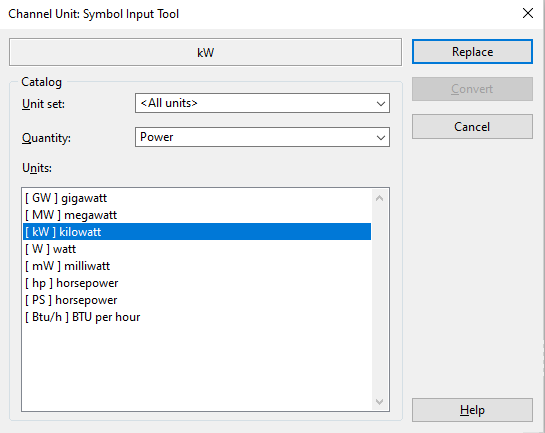Close the Symbol Input Tool dialog
The width and height of the screenshot is (545, 433).
pyautogui.click(x=528, y=13)
